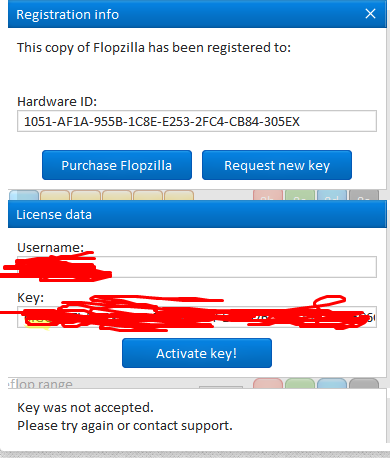Click into the Username input field
Image resolution: width=390 pixels, height=458 pixels.
[197, 267]
